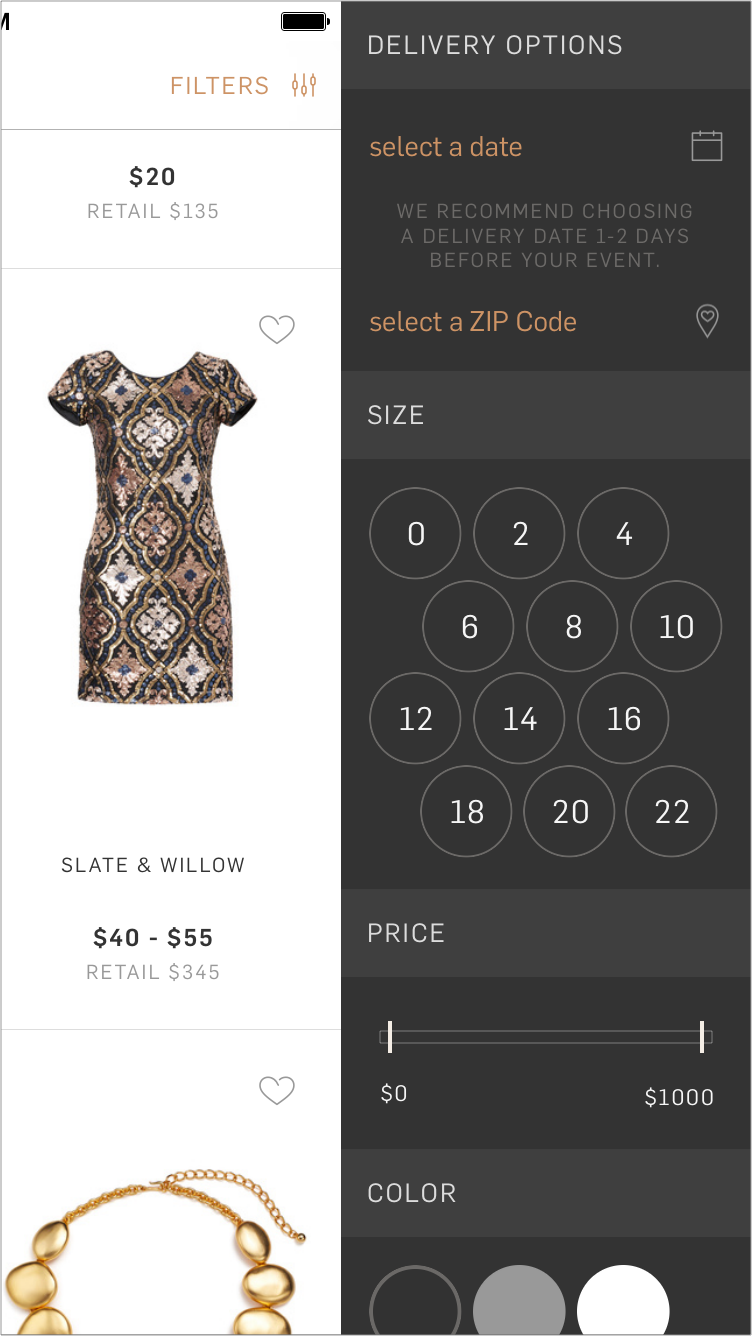Tap the ZIP code location pin icon
Viewport: 752px width, 1336px height.
707,321
